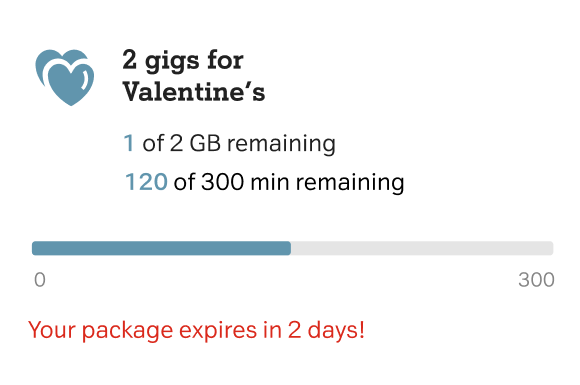Open the "2 gigs for Valentine's" package title
Screen dimensions: 580x385
194,76
